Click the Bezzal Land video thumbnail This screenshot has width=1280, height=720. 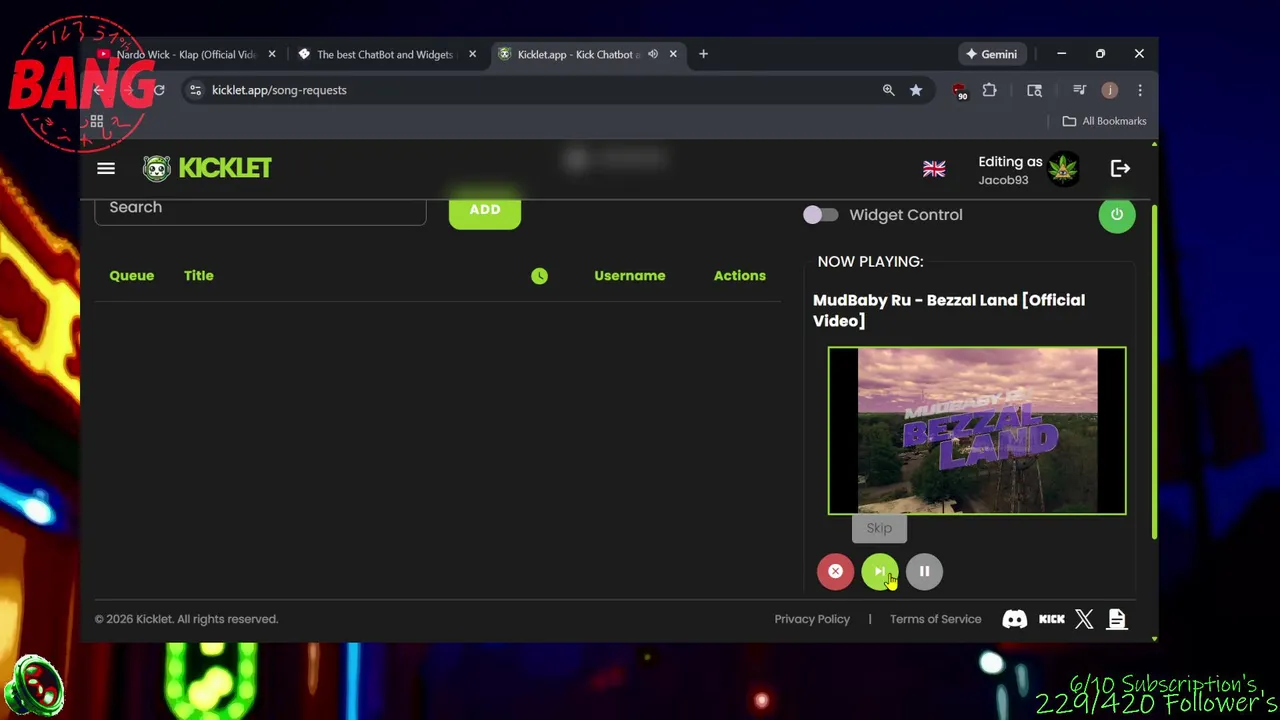point(977,430)
